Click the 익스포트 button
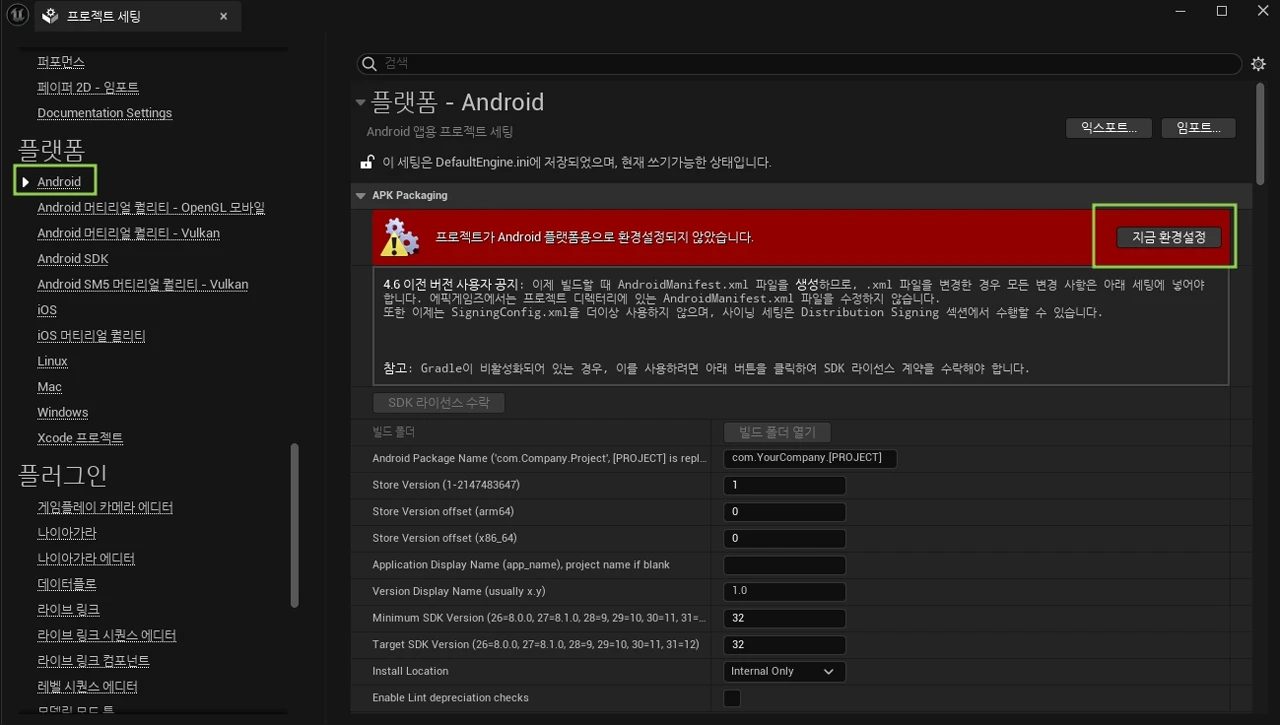The image size is (1280, 725). (1108, 127)
